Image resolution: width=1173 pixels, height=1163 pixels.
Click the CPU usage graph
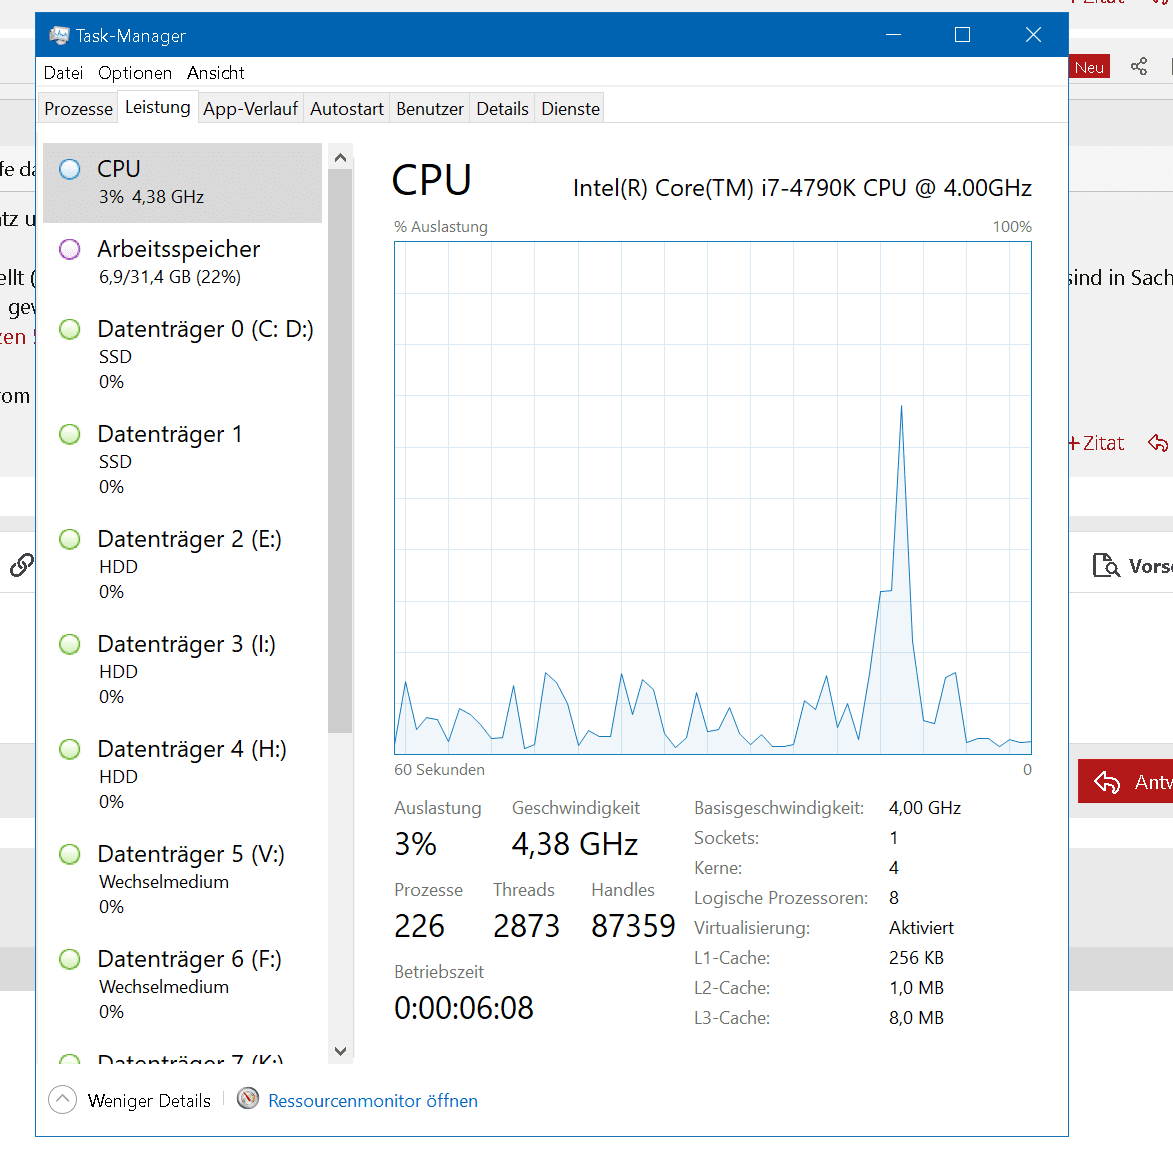(x=713, y=497)
